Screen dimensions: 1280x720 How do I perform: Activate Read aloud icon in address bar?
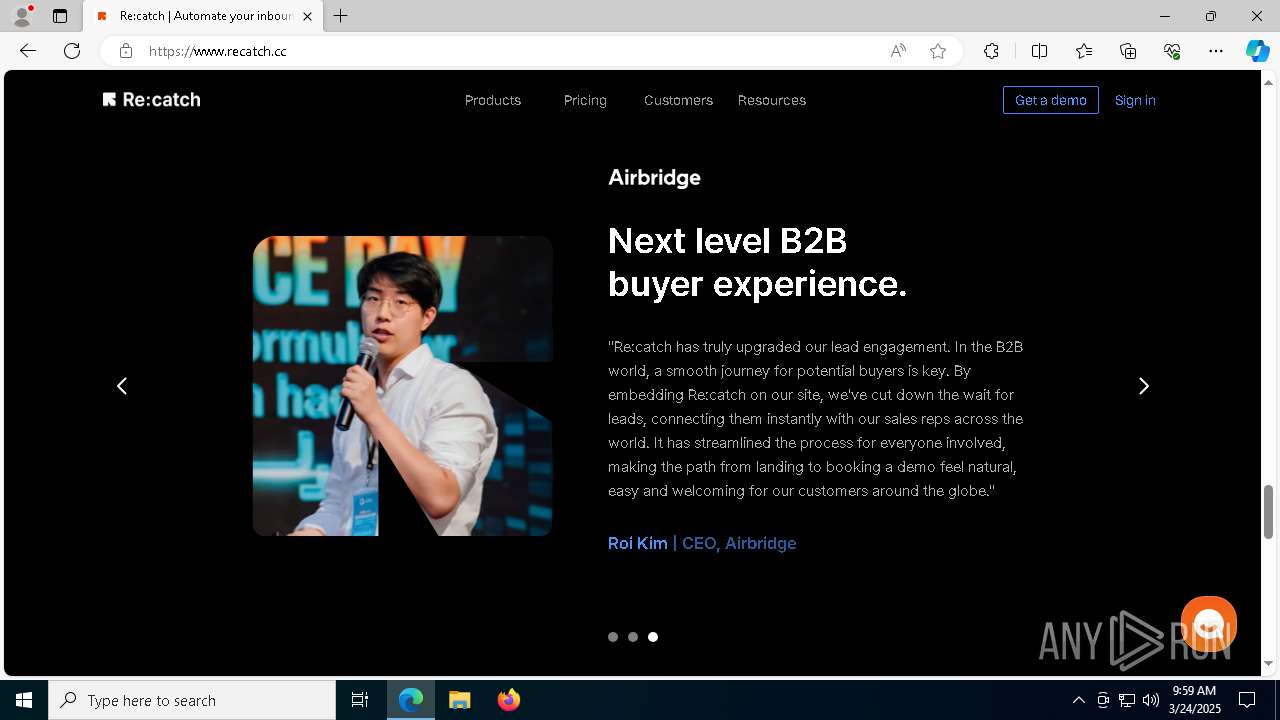(898, 51)
